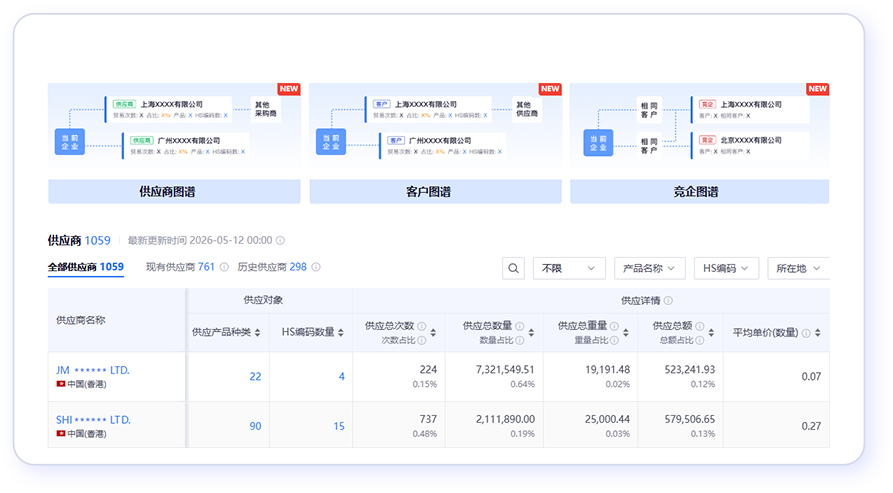Switch to 历史供应商 298 tab
This screenshot has height=493, width=893.
[x=272, y=267]
